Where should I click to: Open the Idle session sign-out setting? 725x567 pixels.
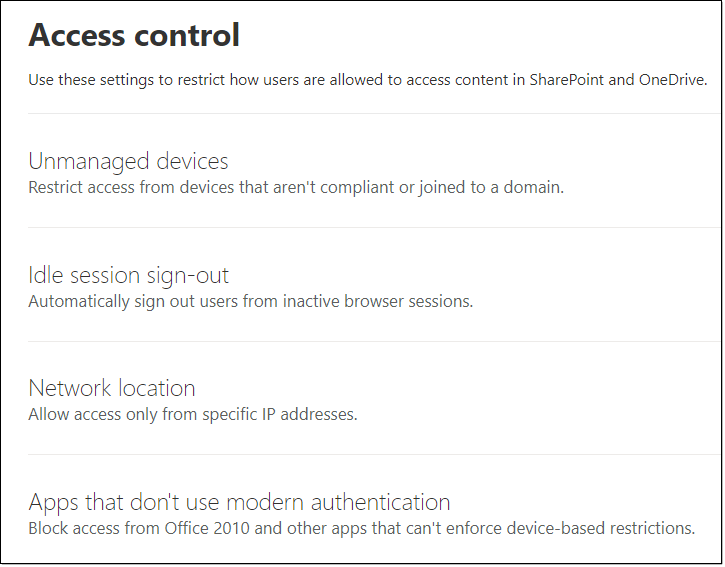(x=128, y=275)
